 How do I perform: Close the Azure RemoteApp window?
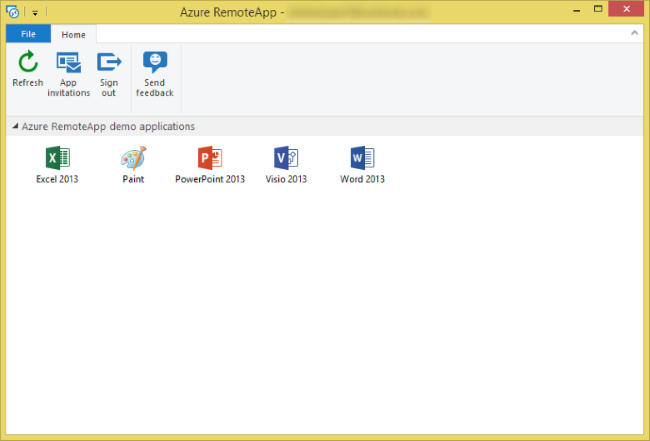pos(626,9)
